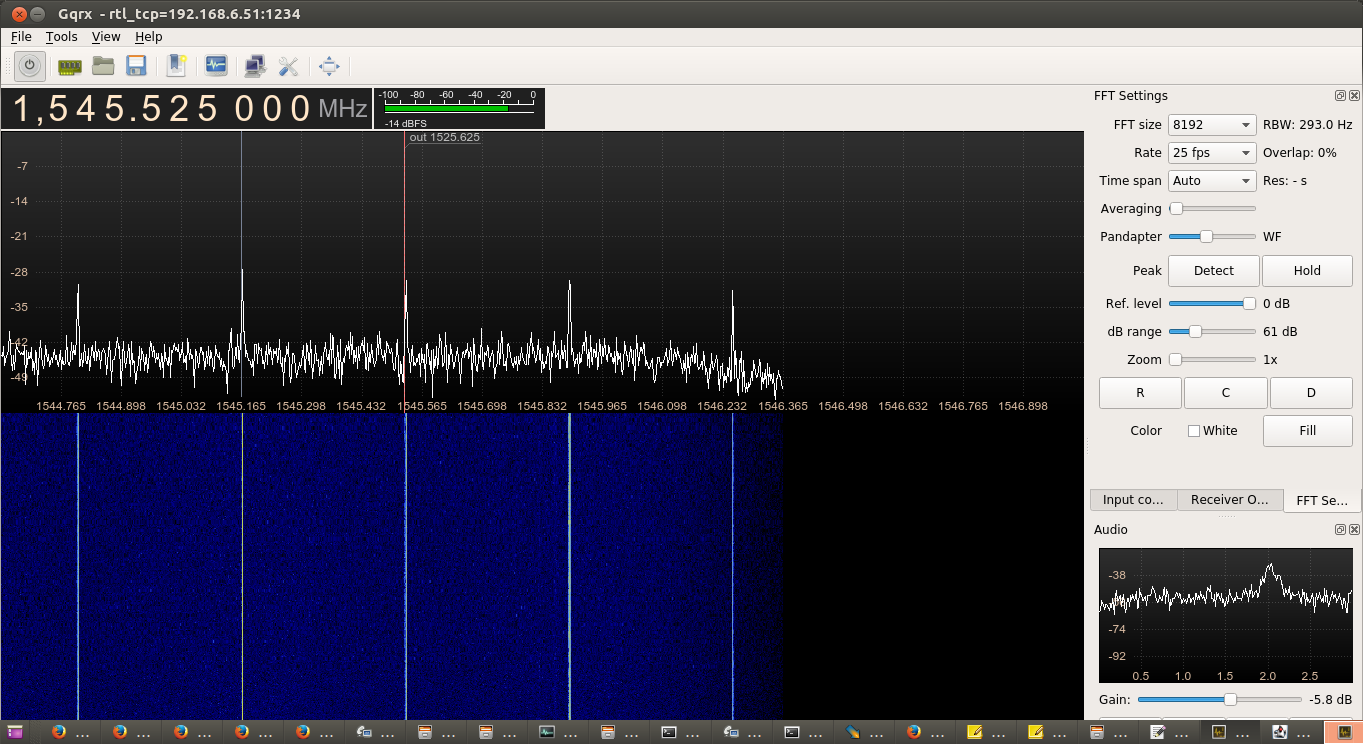Viewport: 1363px width, 744px height.
Task: Open the I/Q tool monitor-waveform icon
Action: (x=216, y=66)
